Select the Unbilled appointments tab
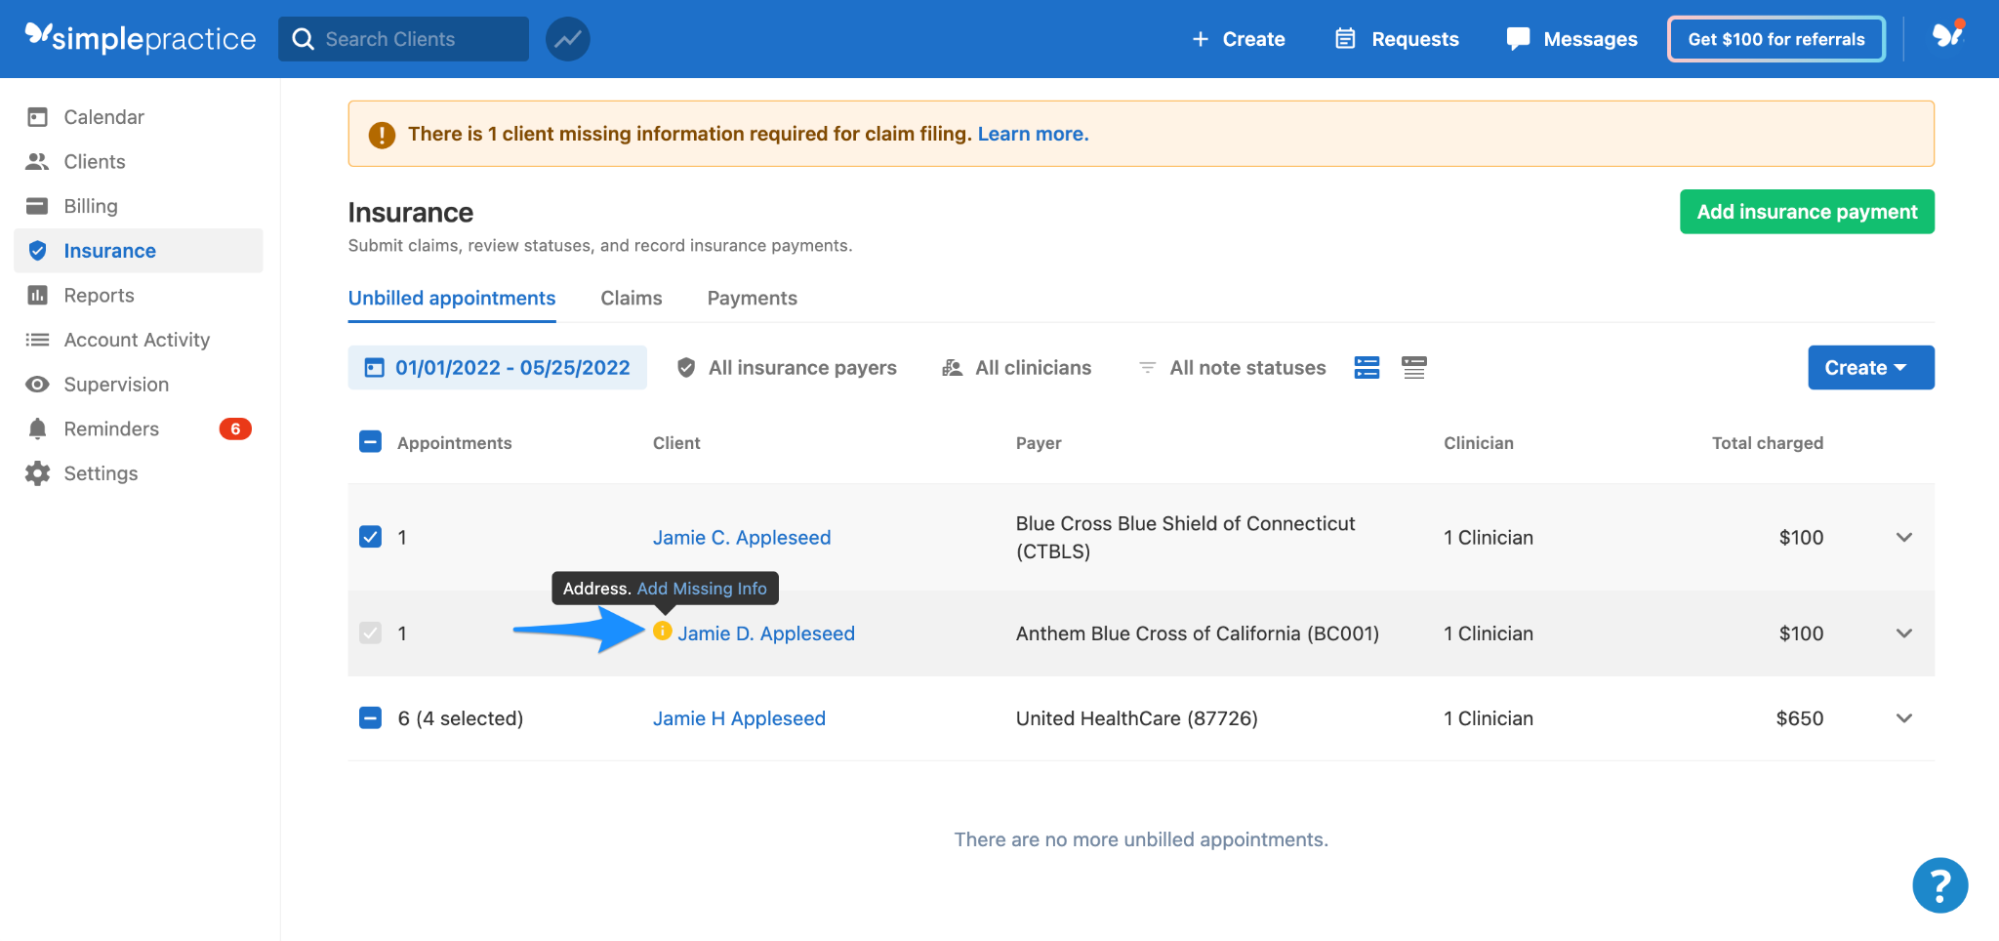This screenshot has height=941, width=1999. (x=451, y=298)
